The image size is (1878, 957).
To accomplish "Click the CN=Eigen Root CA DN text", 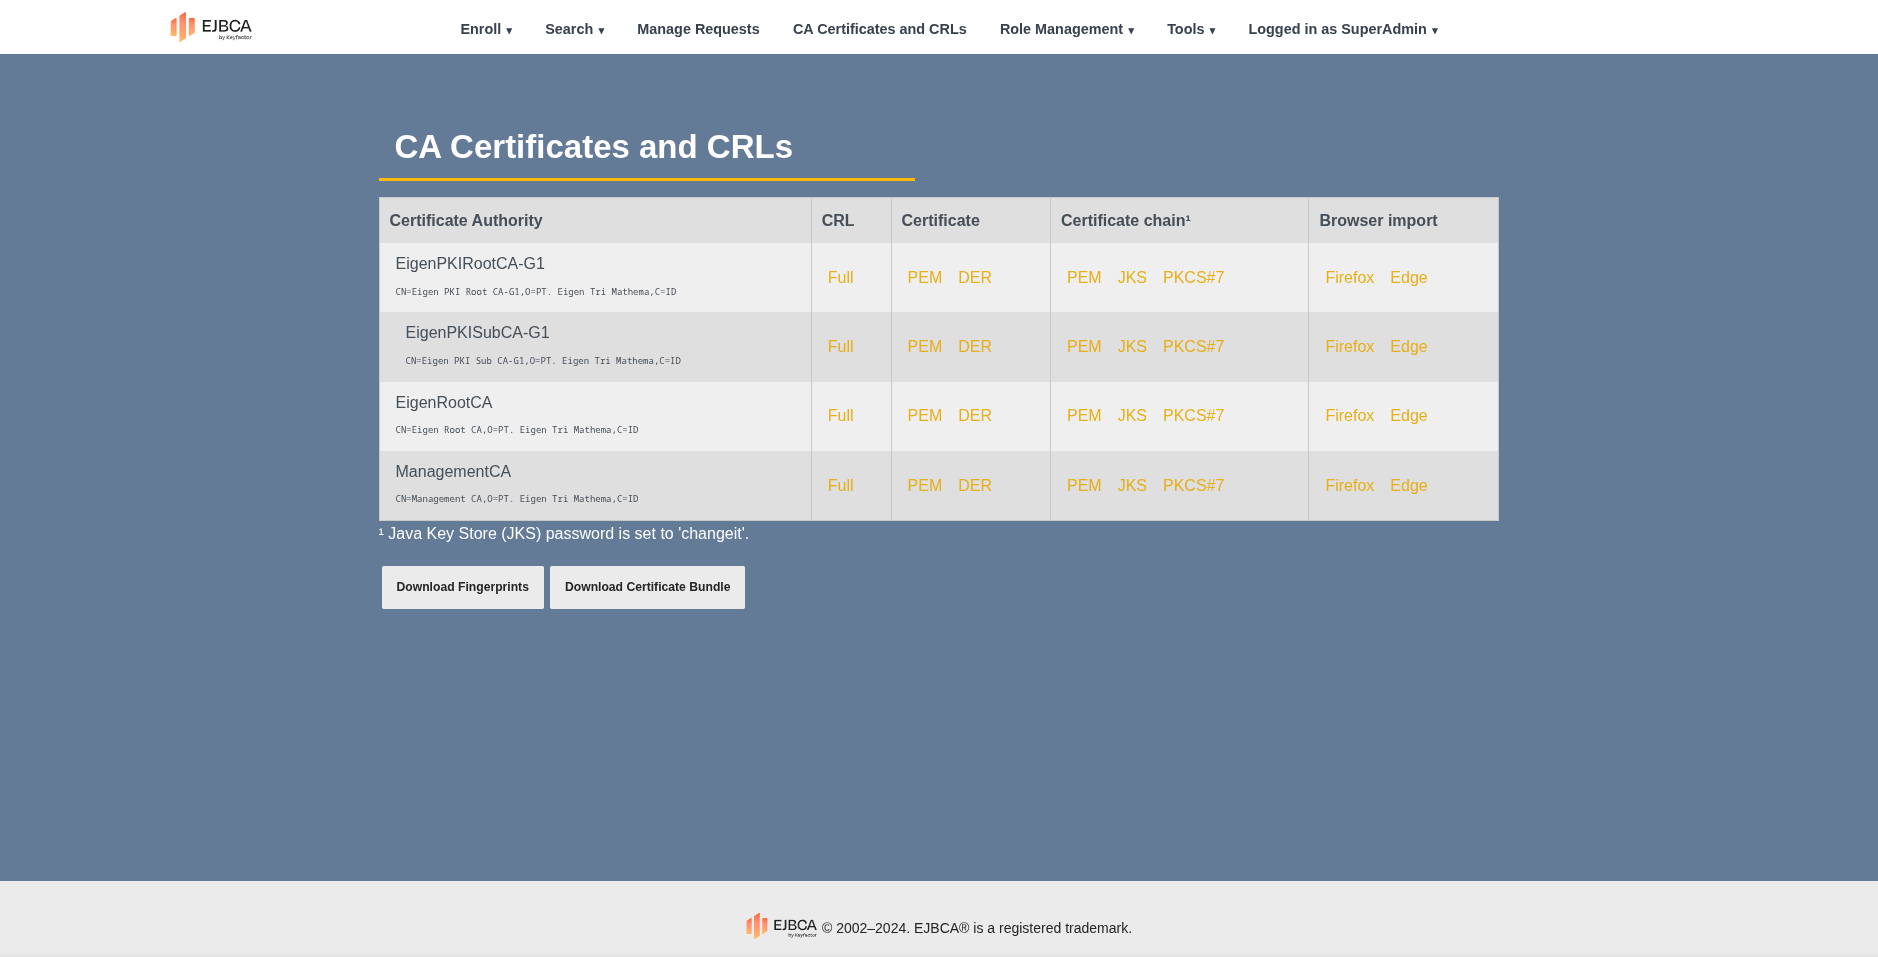I will [517, 430].
